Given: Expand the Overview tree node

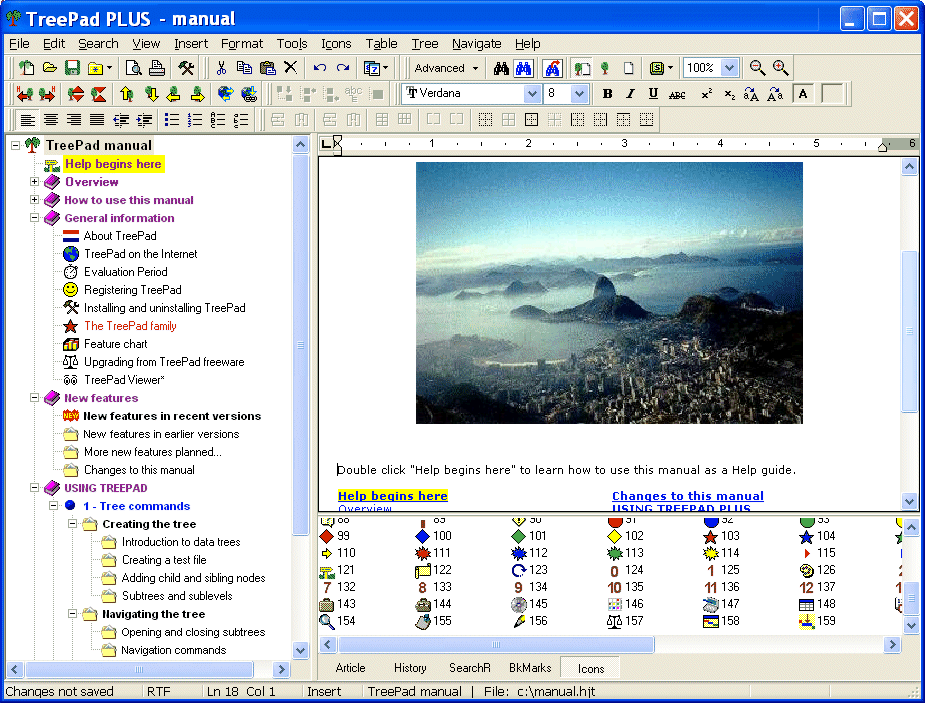Looking at the screenshot, I should (x=34, y=182).
